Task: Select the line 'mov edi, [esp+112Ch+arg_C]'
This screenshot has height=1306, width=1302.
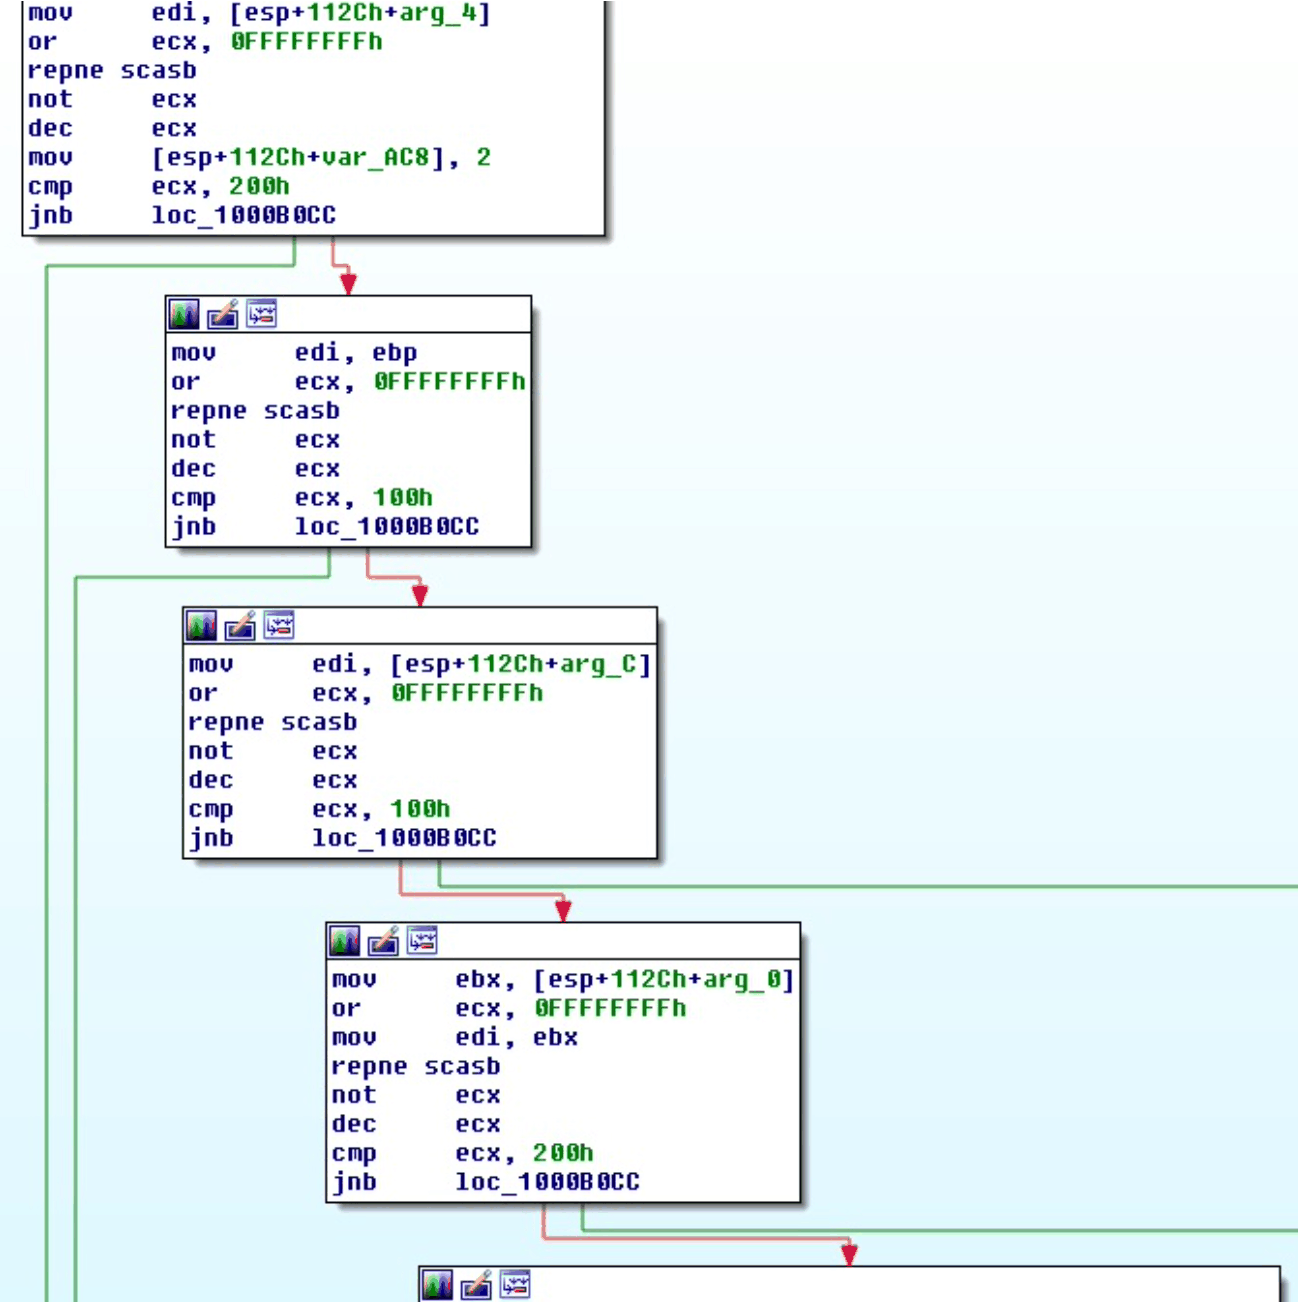Action: 420,665
